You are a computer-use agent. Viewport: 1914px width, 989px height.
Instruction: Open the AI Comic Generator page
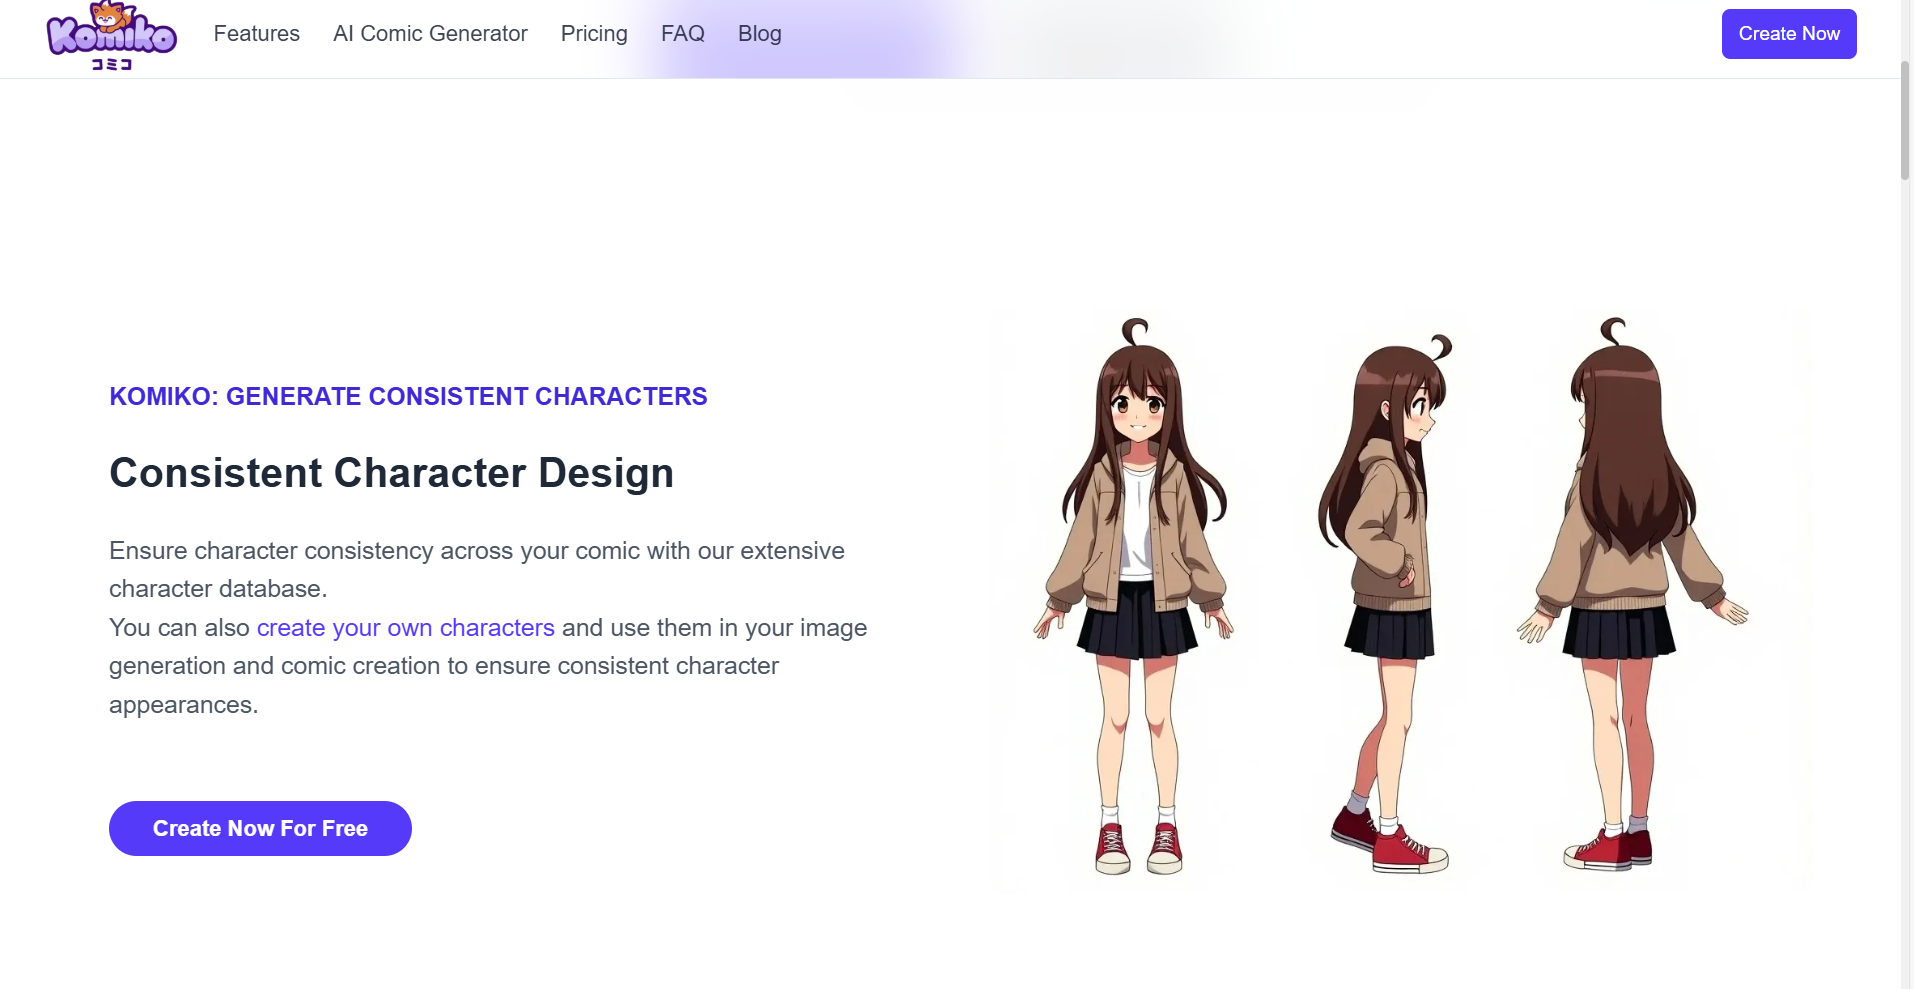(430, 34)
